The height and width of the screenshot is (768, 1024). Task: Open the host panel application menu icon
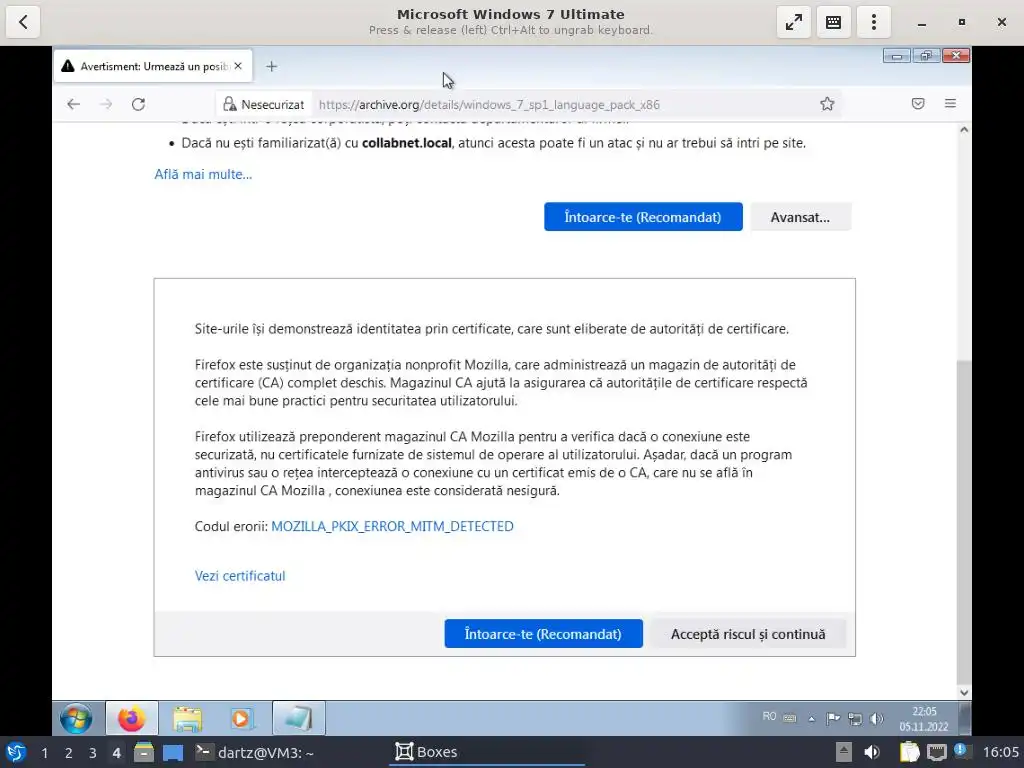(x=16, y=752)
